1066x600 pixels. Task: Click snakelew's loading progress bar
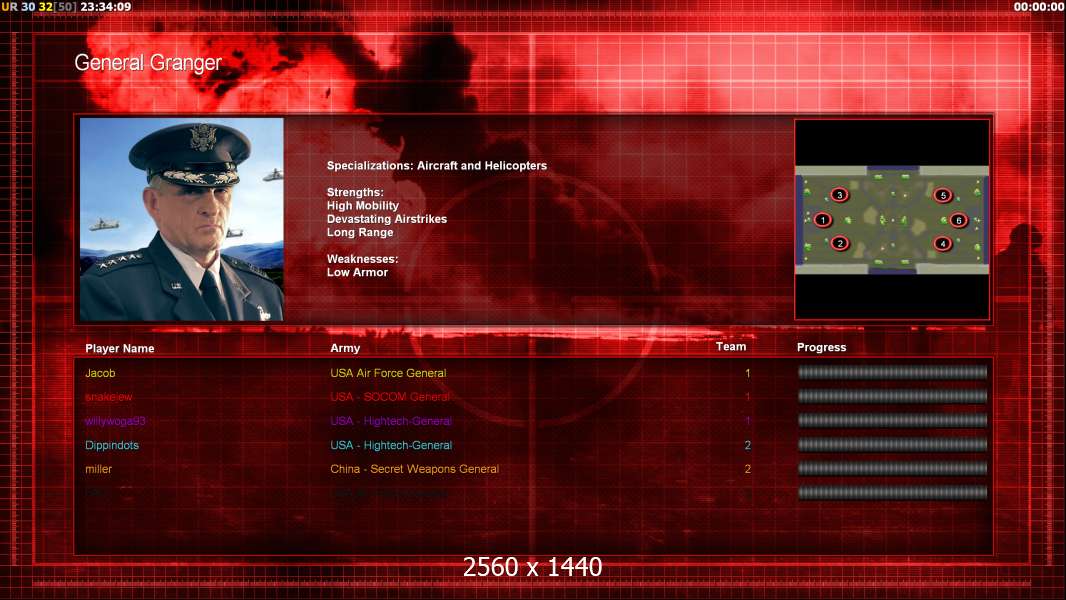892,396
